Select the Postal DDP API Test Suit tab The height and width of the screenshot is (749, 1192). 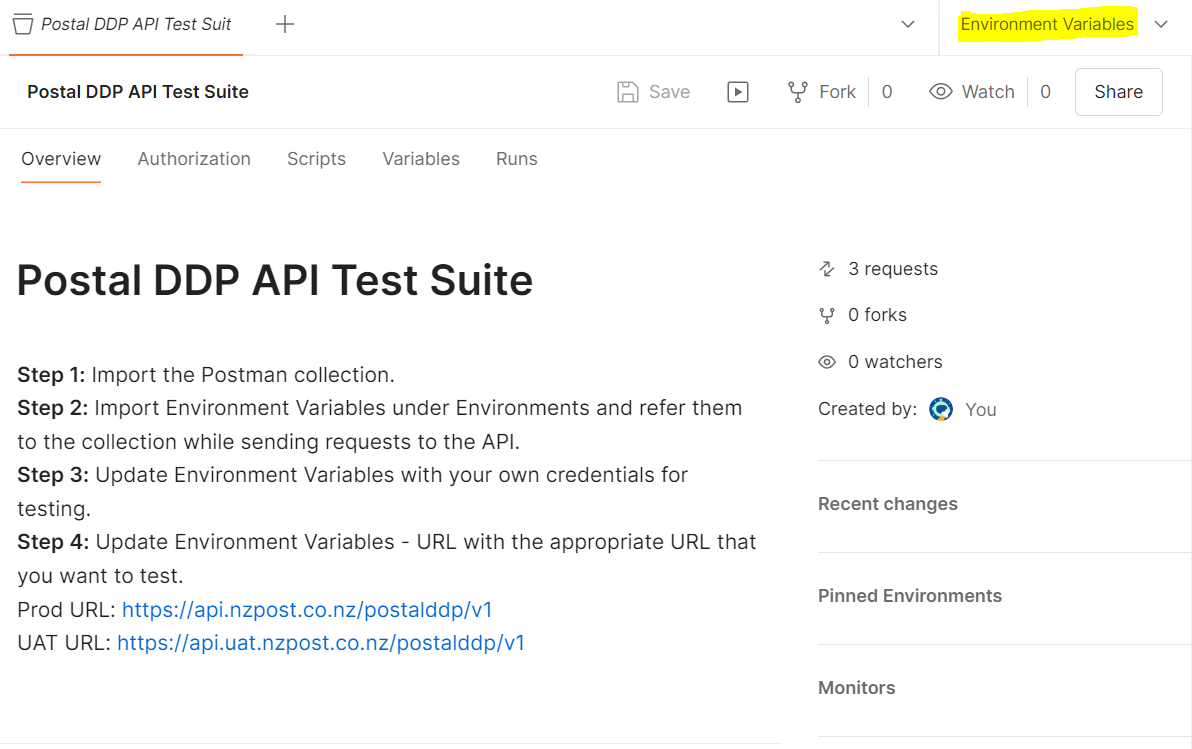tap(126, 24)
